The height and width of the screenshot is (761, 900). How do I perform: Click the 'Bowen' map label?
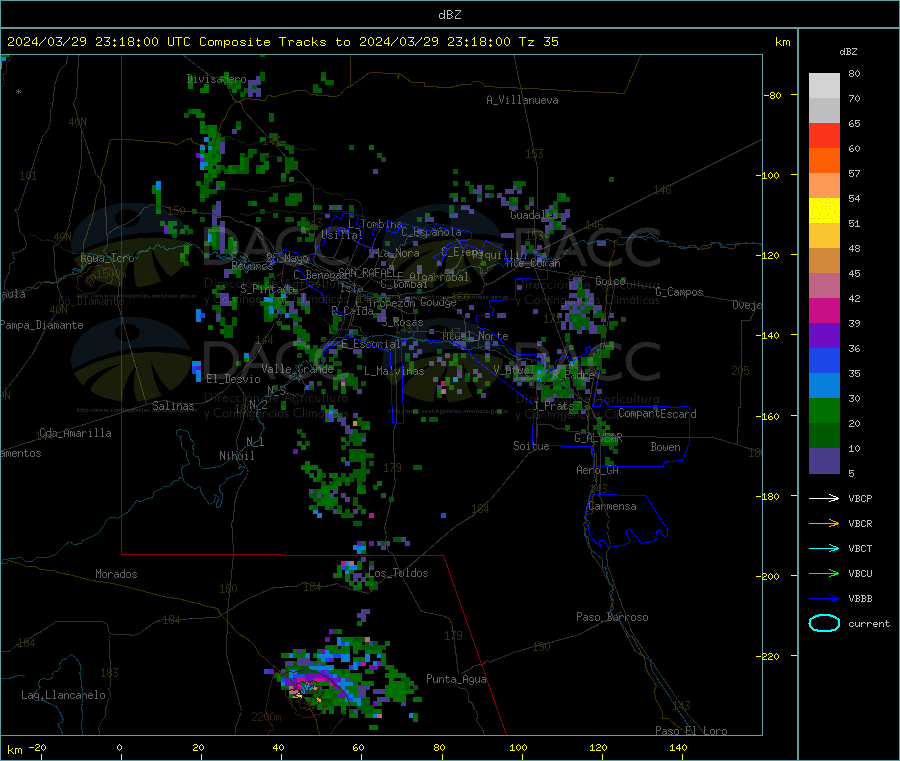click(665, 447)
